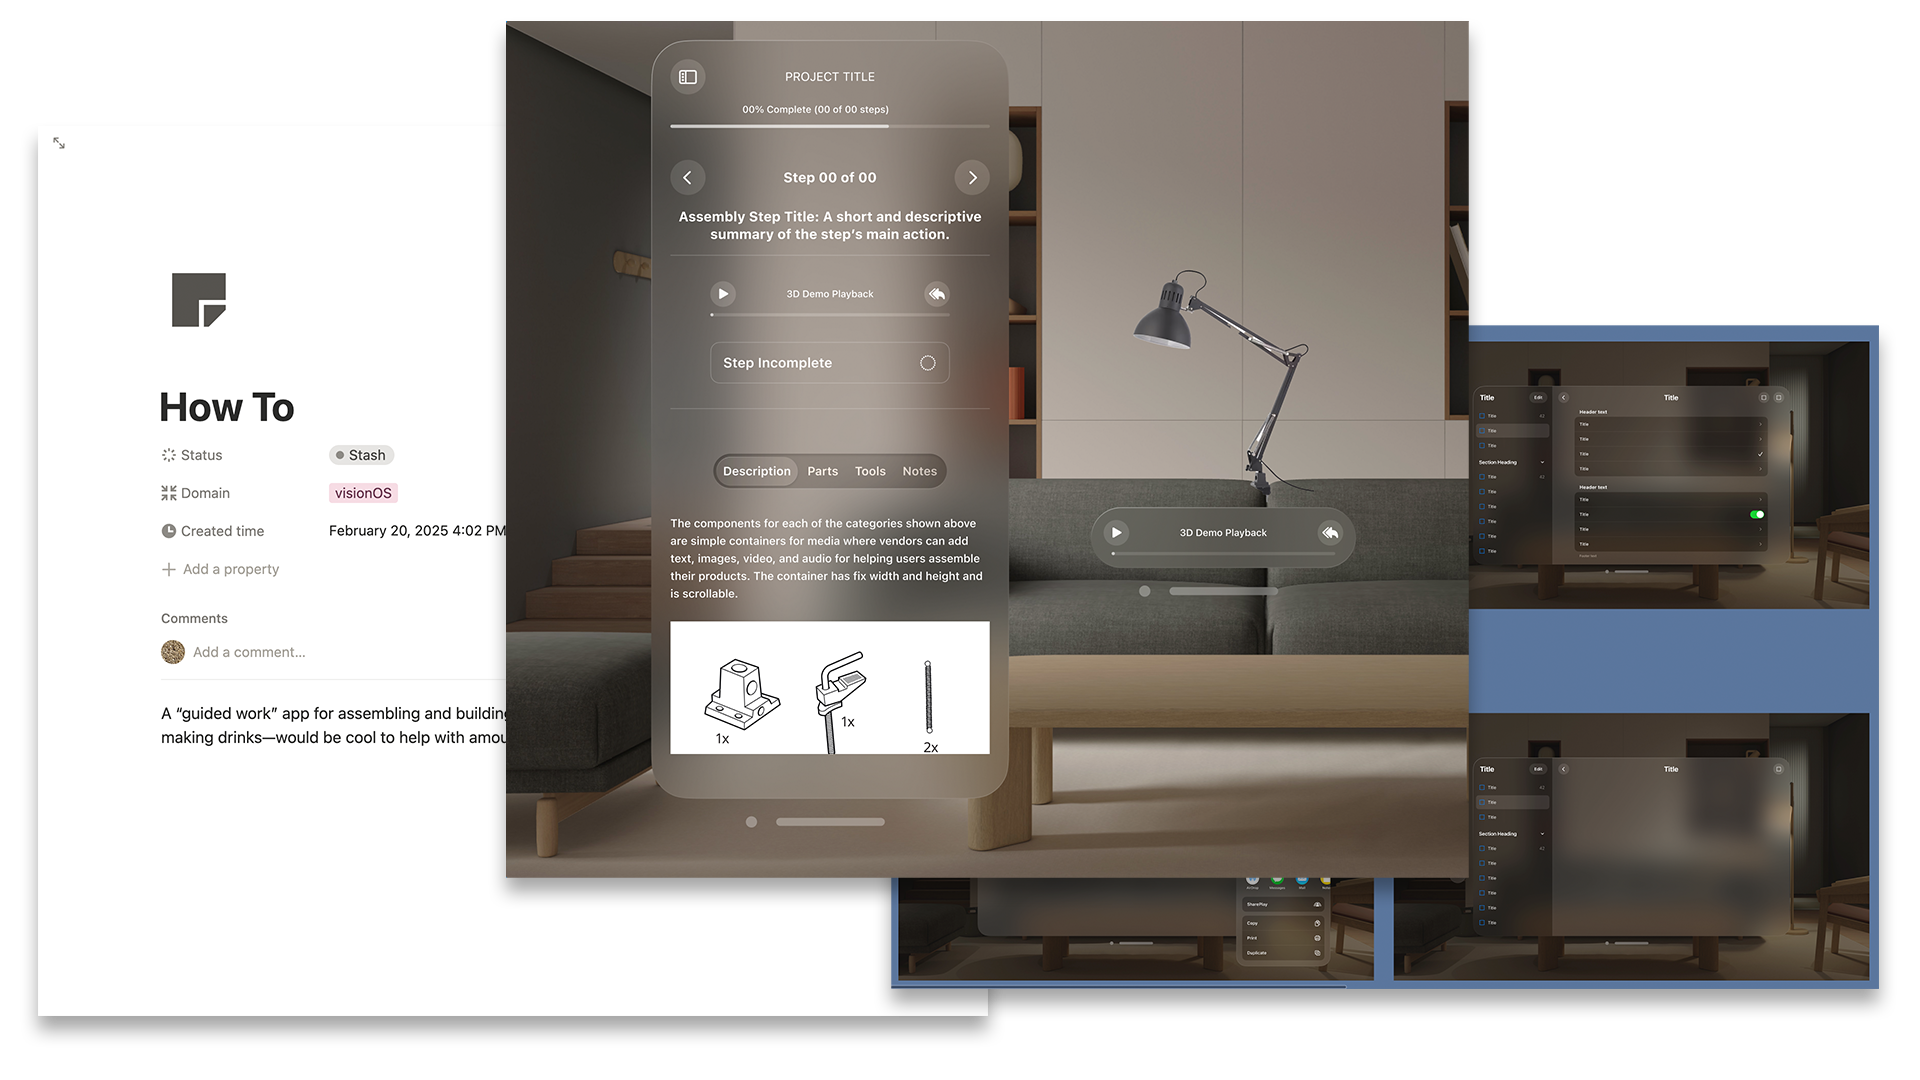The height and width of the screenshot is (1080, 1920).
Task: Go to next assembly step
Action: click(x=972, y=178)
